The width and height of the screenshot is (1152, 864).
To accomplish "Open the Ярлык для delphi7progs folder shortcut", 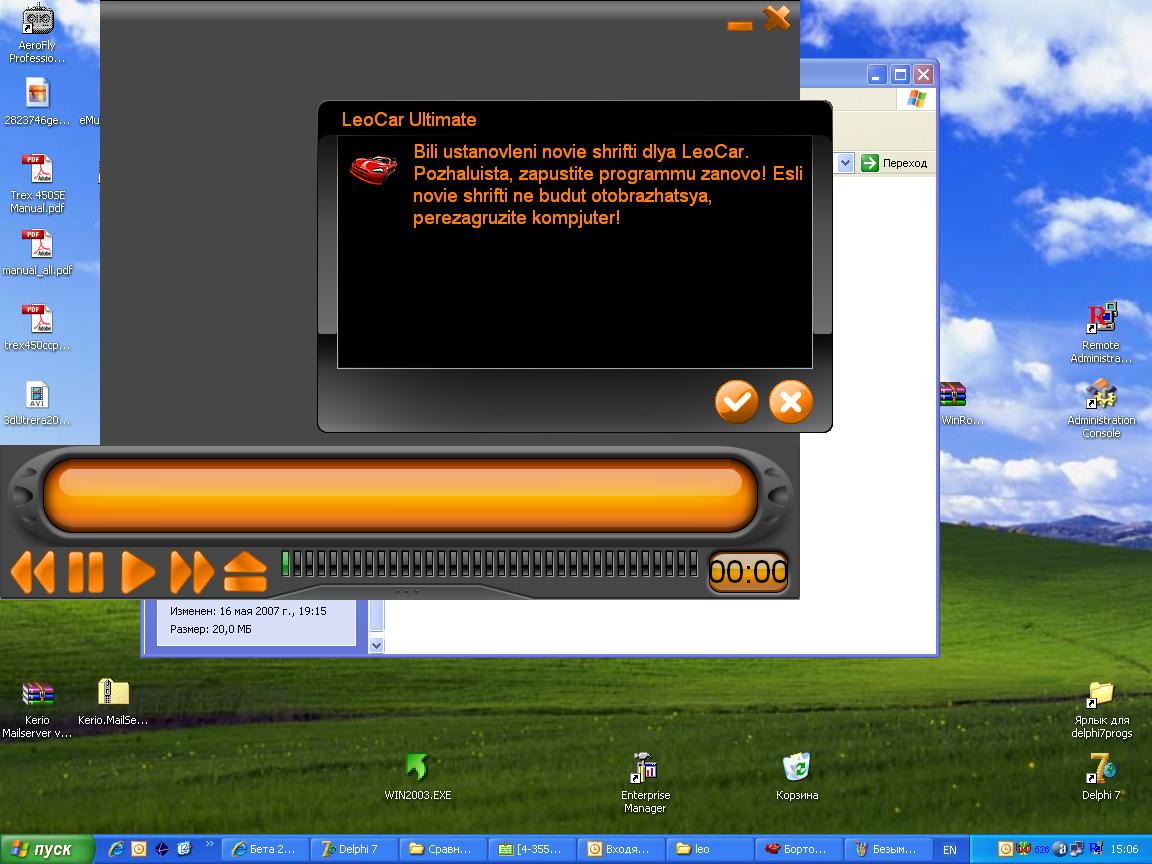I will 1101,710.
